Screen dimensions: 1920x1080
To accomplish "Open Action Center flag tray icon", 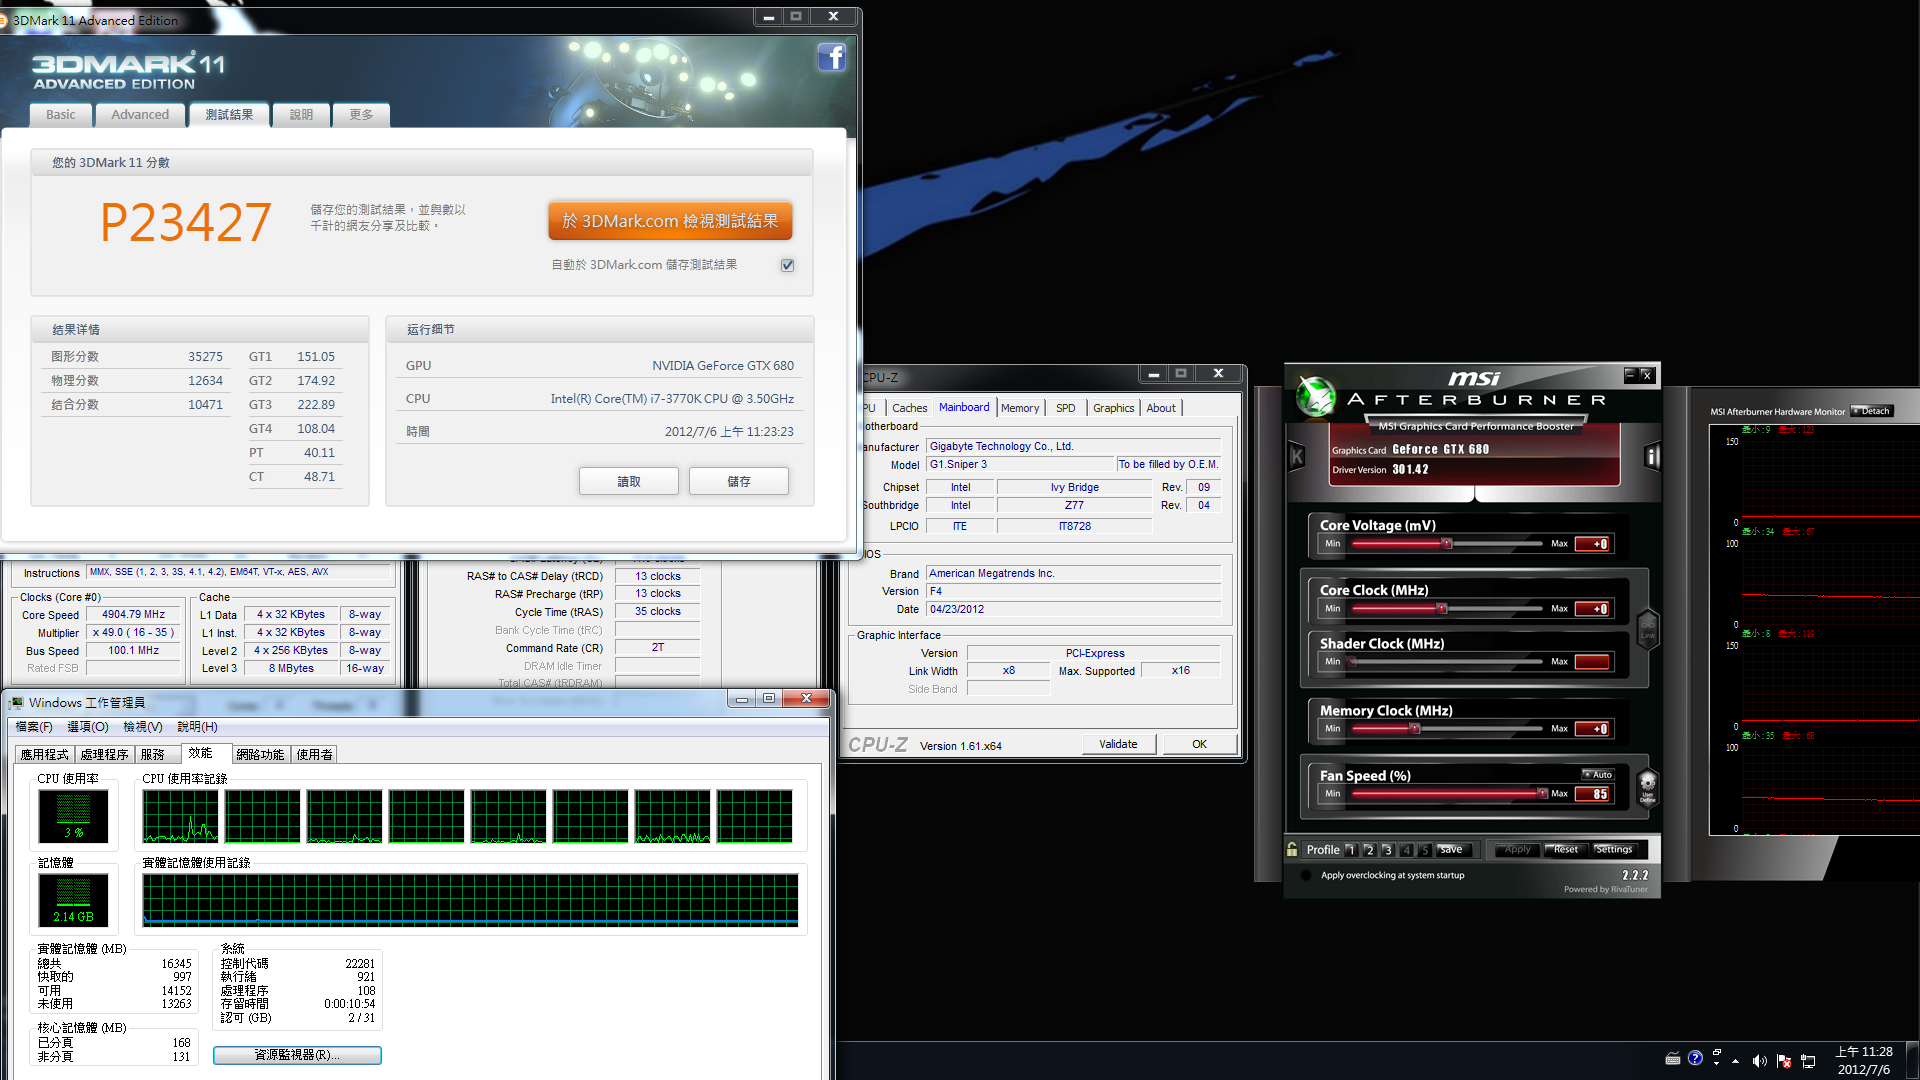I will pos(1783,1061).
